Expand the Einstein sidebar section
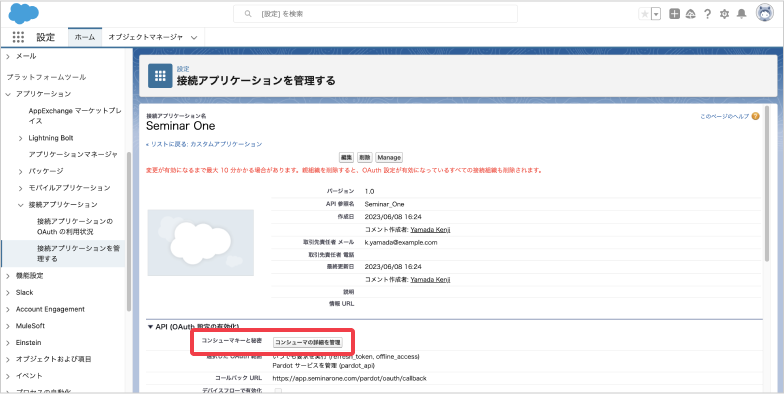The width and height of the screenshot is (784, 394). pos(8,343)
